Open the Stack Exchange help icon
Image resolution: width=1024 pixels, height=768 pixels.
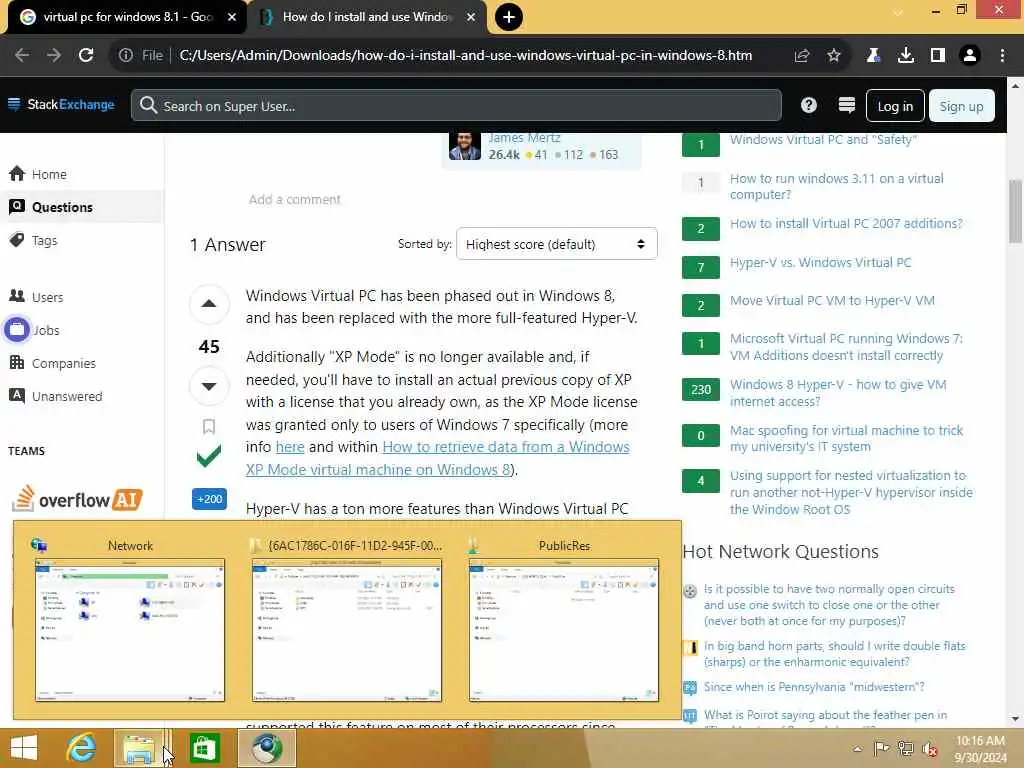(808, 105)
